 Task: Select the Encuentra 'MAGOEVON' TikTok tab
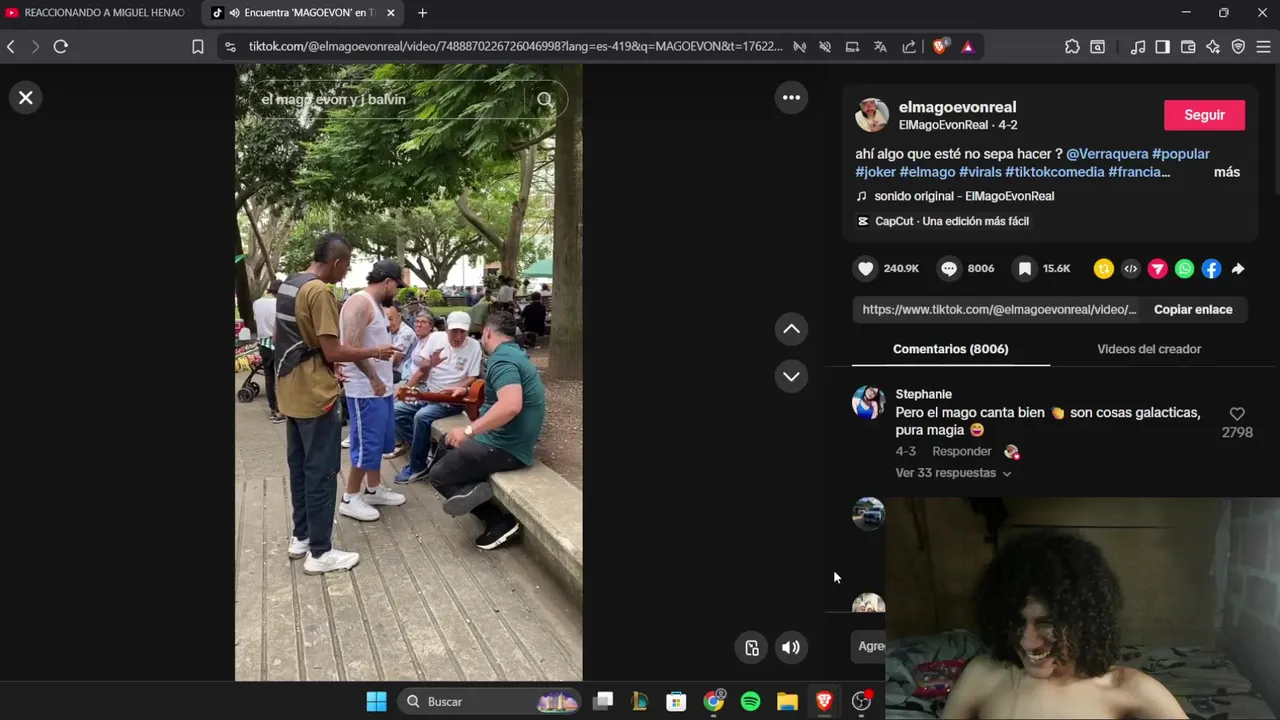(x=302, y=13)
